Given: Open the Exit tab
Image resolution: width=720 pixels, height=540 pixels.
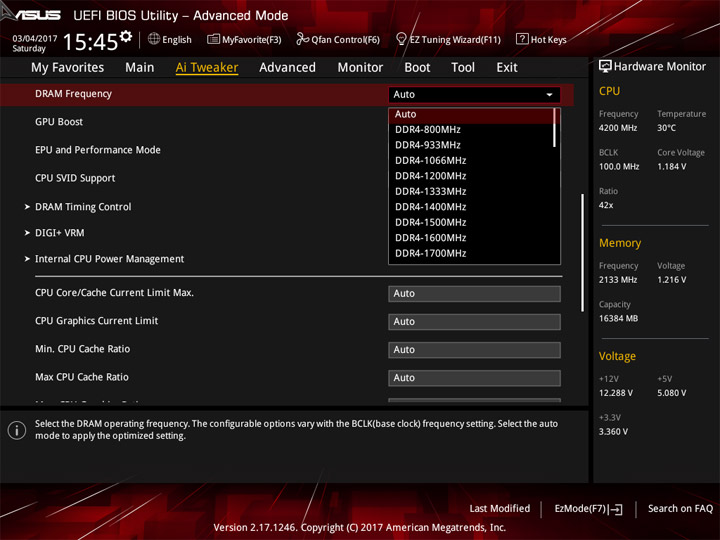Looking at the screenshot, I should (506, 68).
